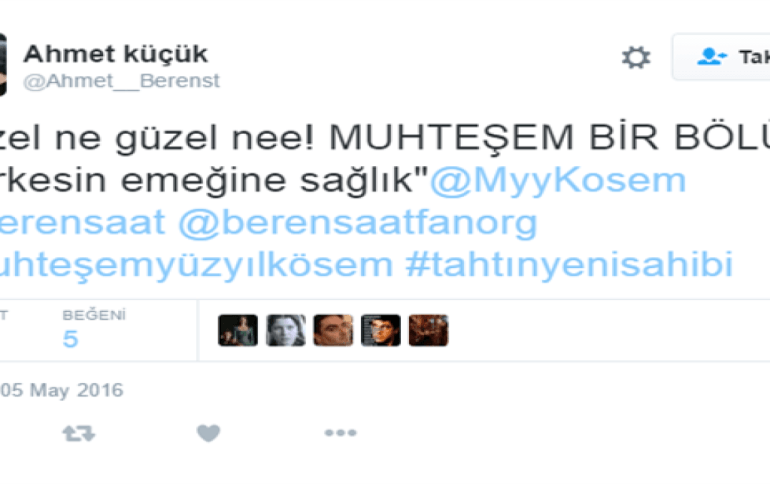This screenshot has height=485, width=770.
Task: Open second liker avatar with woman's face
Action: coord(286,330)
